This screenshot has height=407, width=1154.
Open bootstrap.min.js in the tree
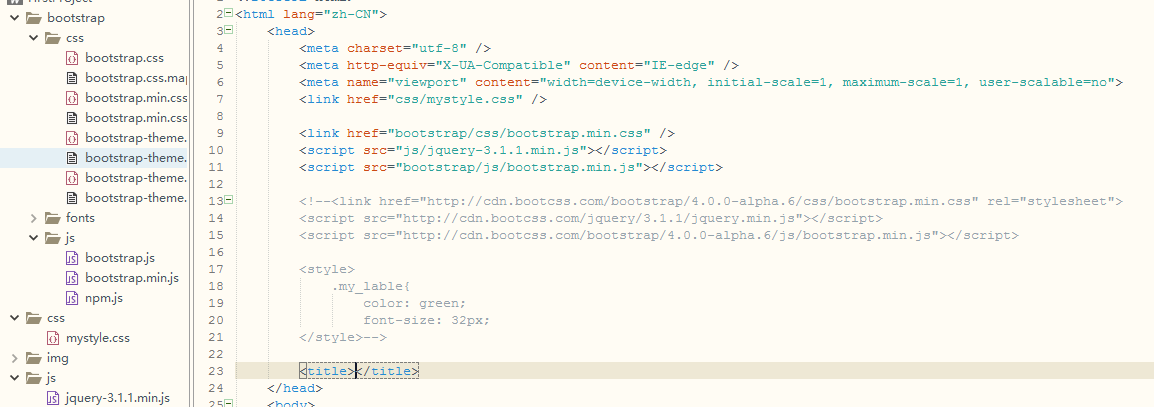(132, 278)
